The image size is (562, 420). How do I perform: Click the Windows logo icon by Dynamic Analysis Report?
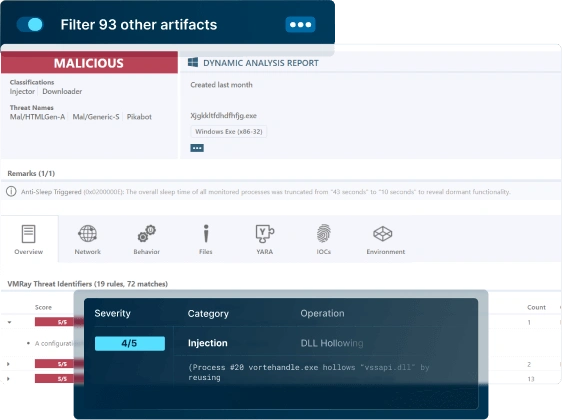pyautogui.click(x=193, y=62)
